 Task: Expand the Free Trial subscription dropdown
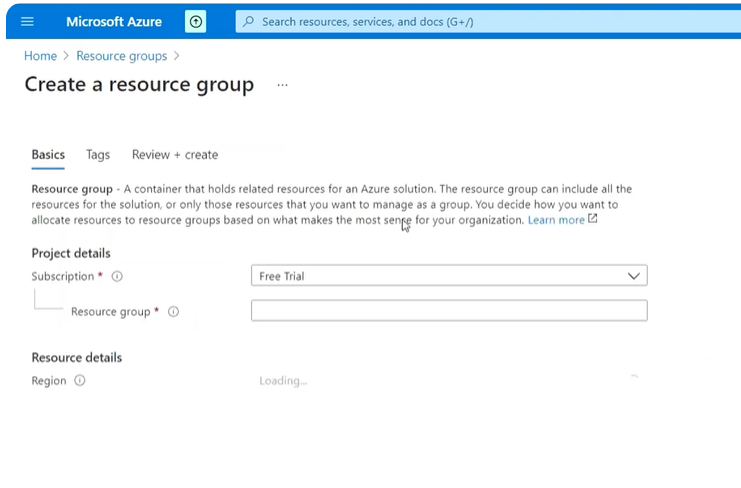coord(449,275)
